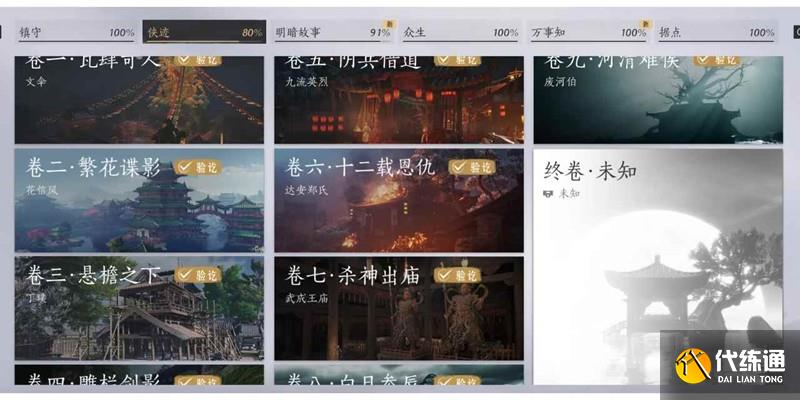Select the 侠迹 tab
Screen dimensions: 800x400
pos(204,32)
